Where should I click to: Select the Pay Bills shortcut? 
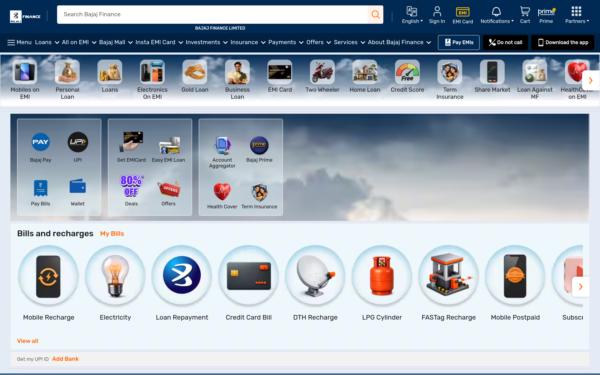click(x=41, y=188)
